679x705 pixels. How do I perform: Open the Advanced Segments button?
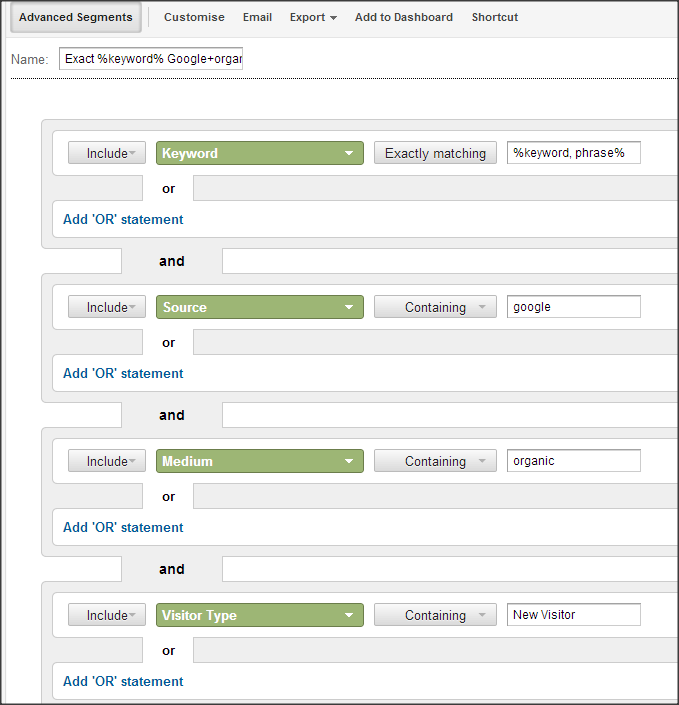[x=76, y=18]
